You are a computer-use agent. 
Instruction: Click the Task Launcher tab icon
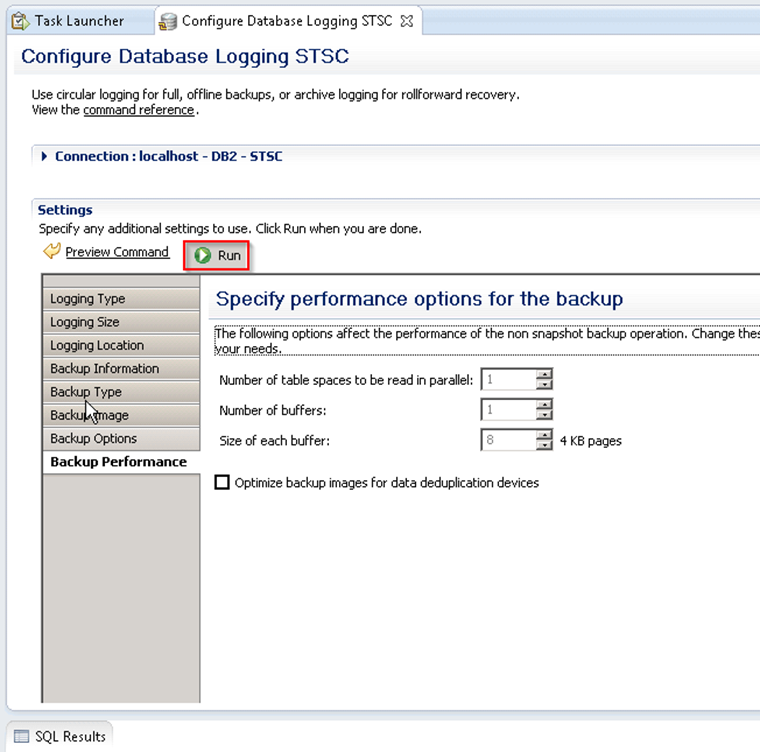pyautogui.click(x=20, y=20)
